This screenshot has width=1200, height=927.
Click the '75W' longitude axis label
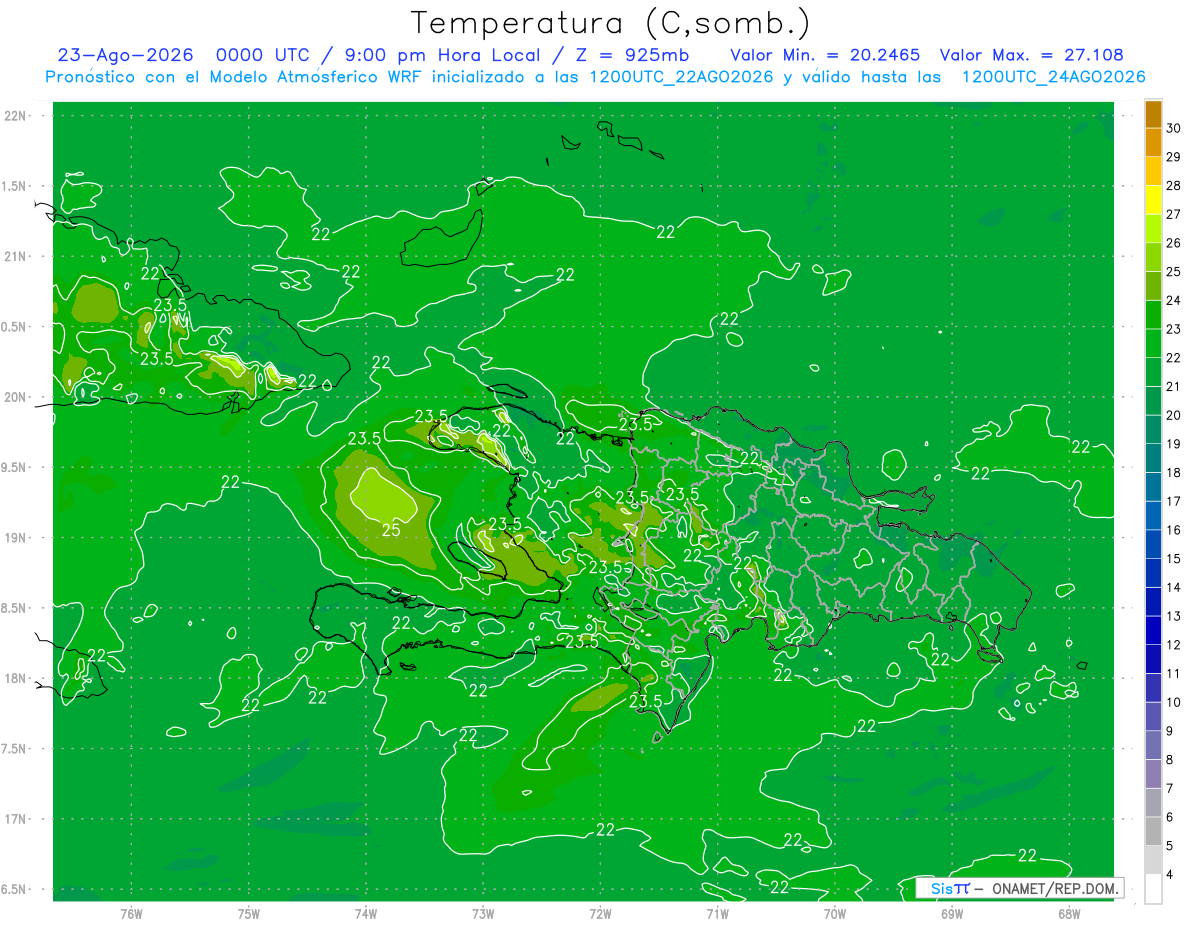[x=248, y=914]
